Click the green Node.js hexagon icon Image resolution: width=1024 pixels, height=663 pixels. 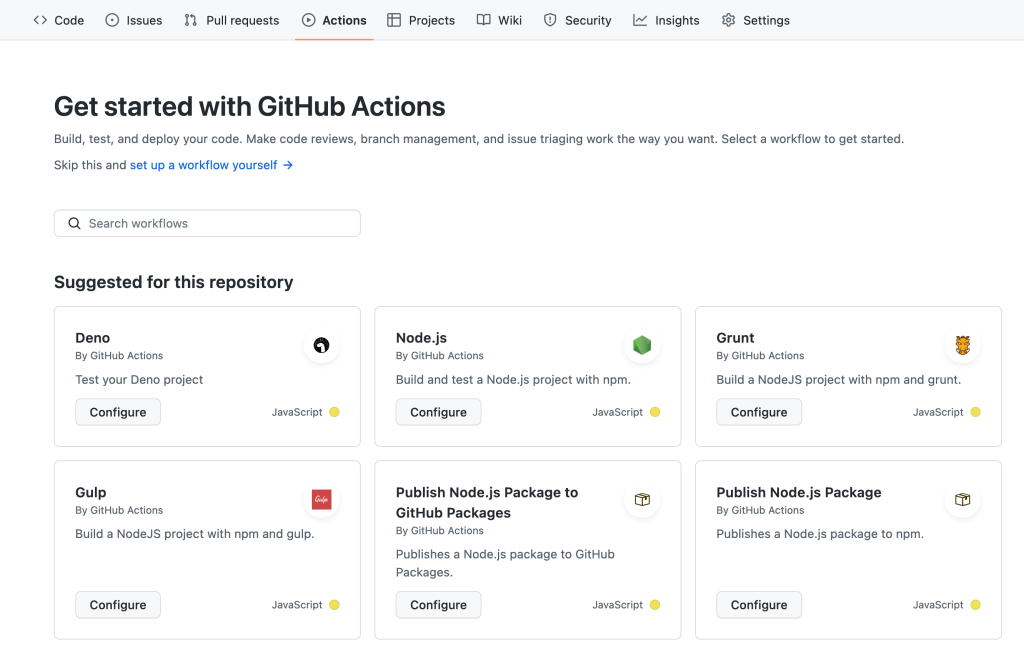point(642,346)
